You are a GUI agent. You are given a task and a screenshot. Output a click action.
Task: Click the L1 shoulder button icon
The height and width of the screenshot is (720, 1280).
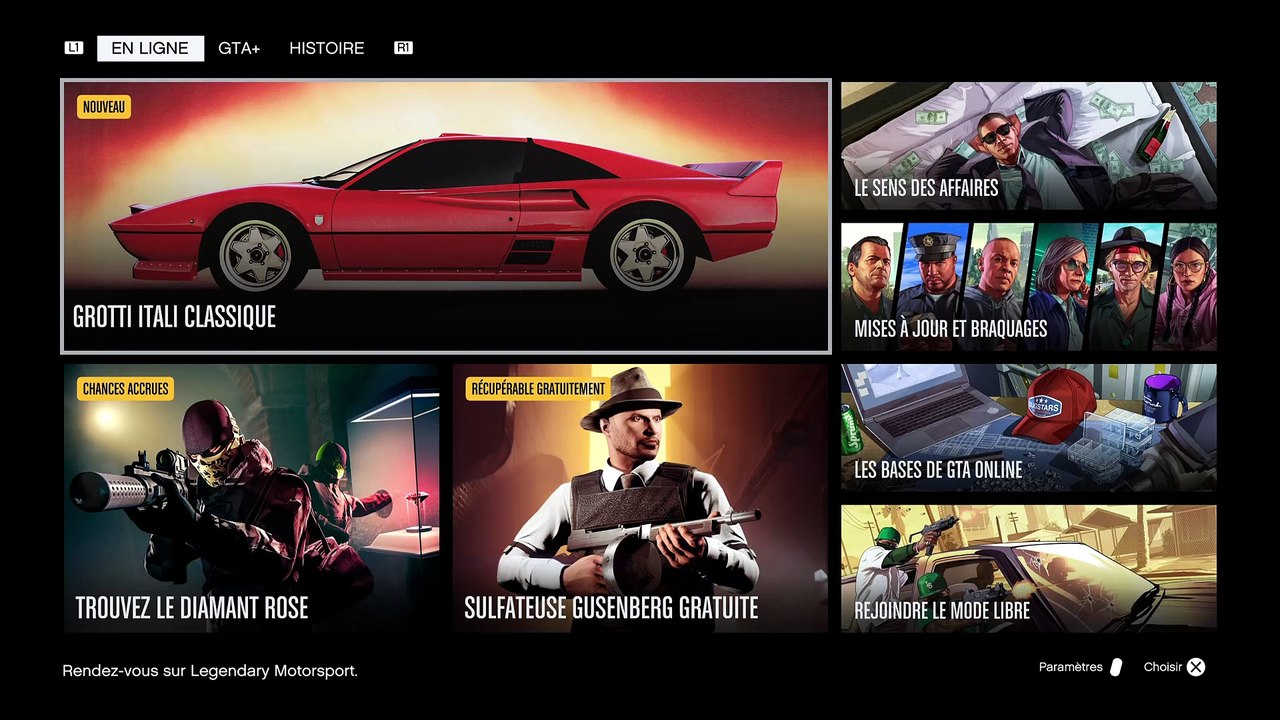73,48
